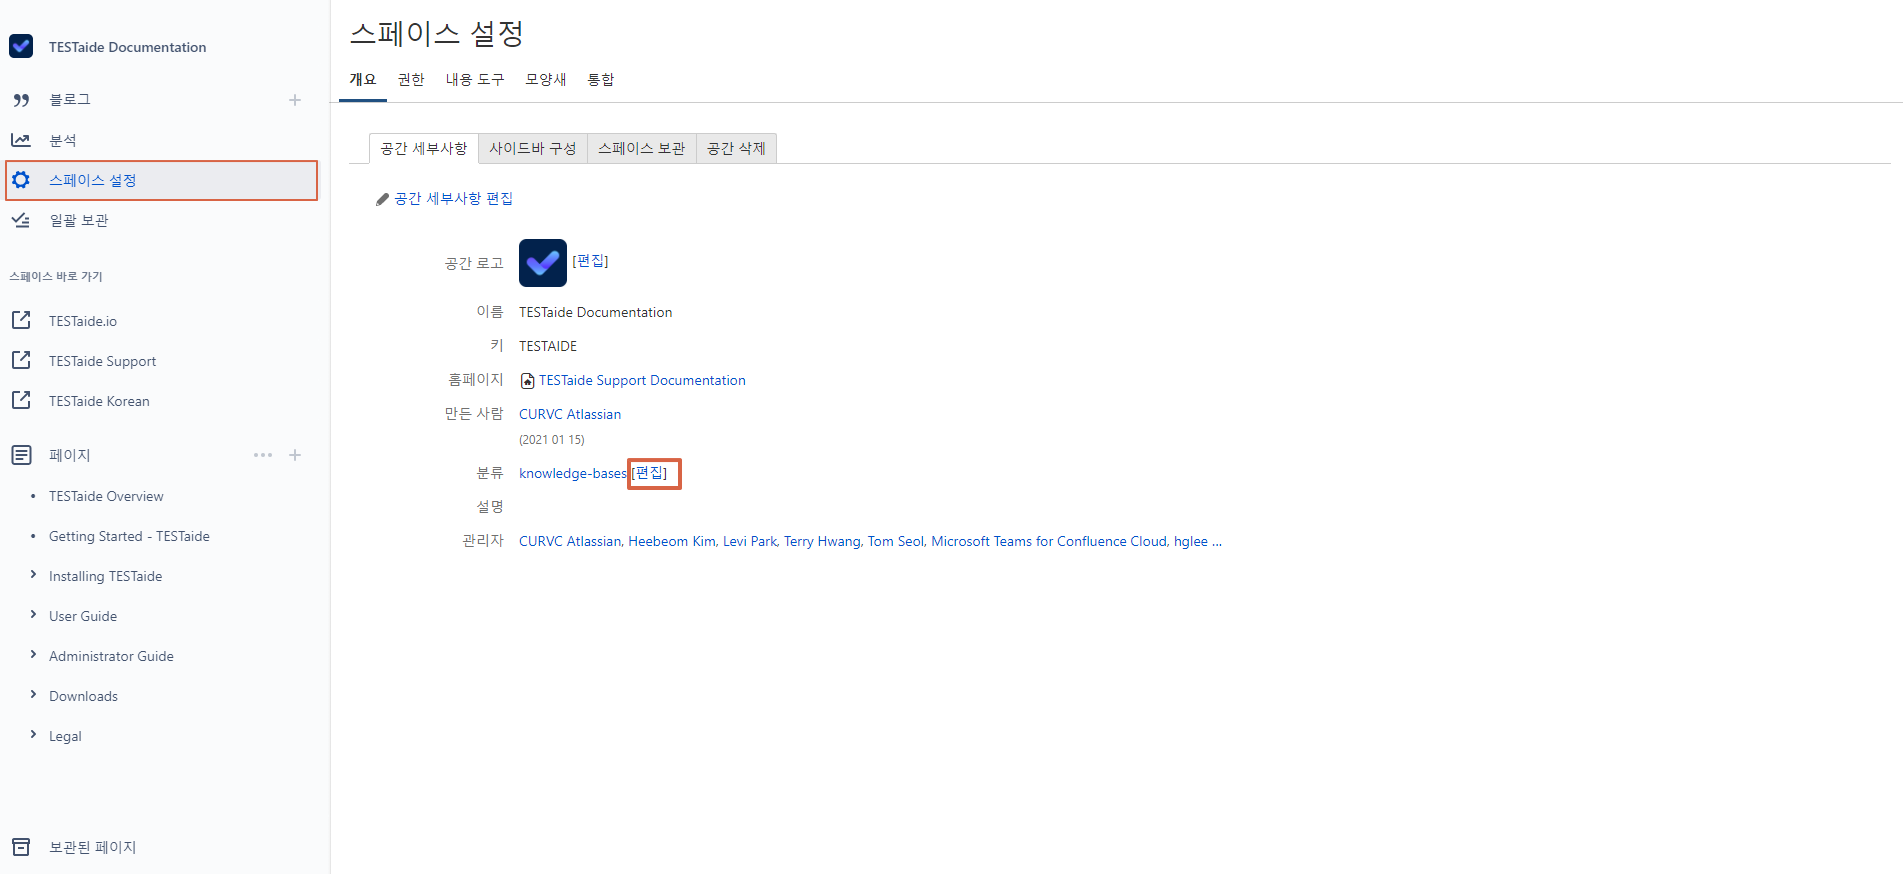
Task: Open the 사이드바 구성 tab
Action: pyautogui.click(x=532, y=148)
